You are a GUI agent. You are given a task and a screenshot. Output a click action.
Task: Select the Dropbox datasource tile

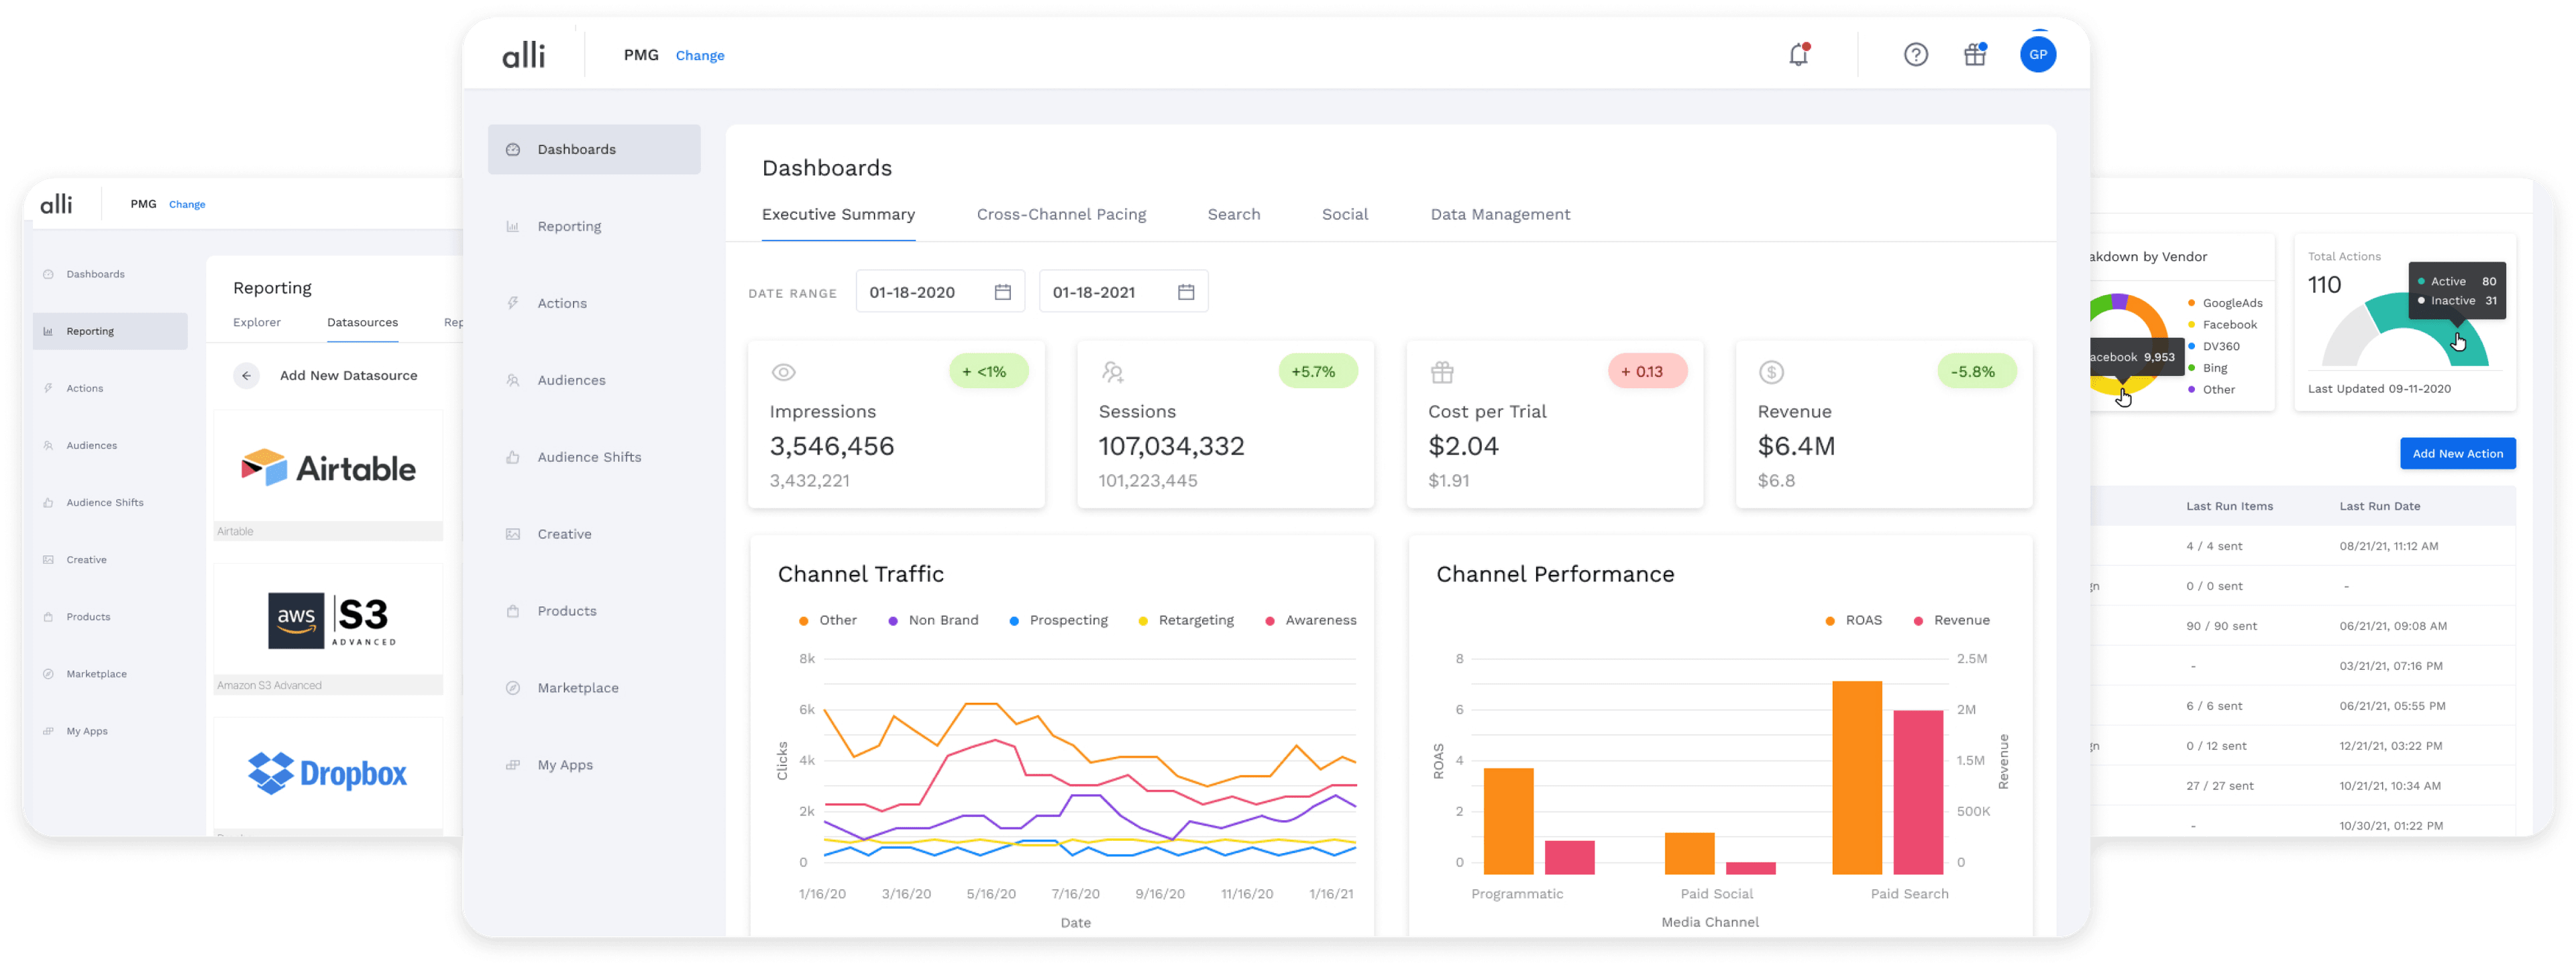[x=327, y=773]
